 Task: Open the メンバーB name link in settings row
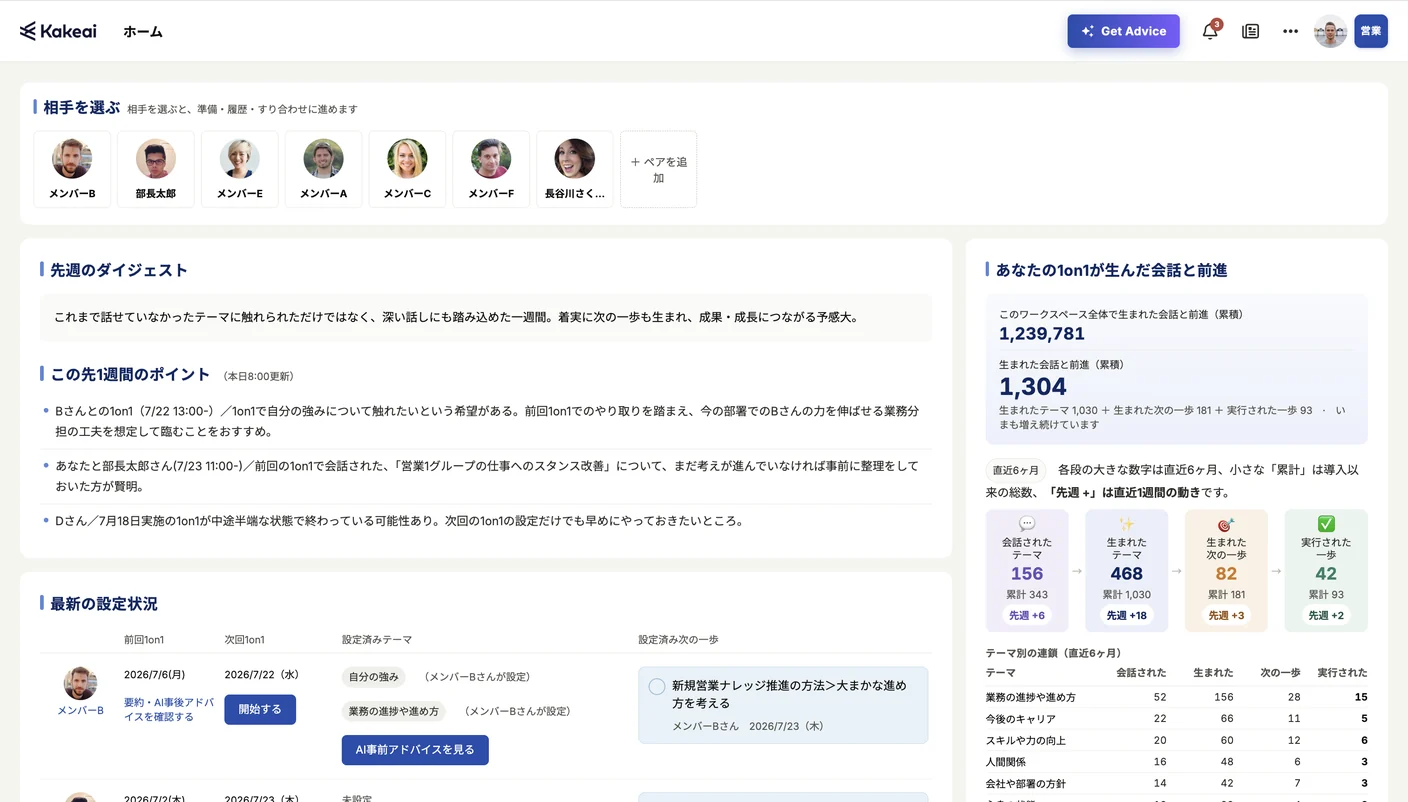pos(80,711)
